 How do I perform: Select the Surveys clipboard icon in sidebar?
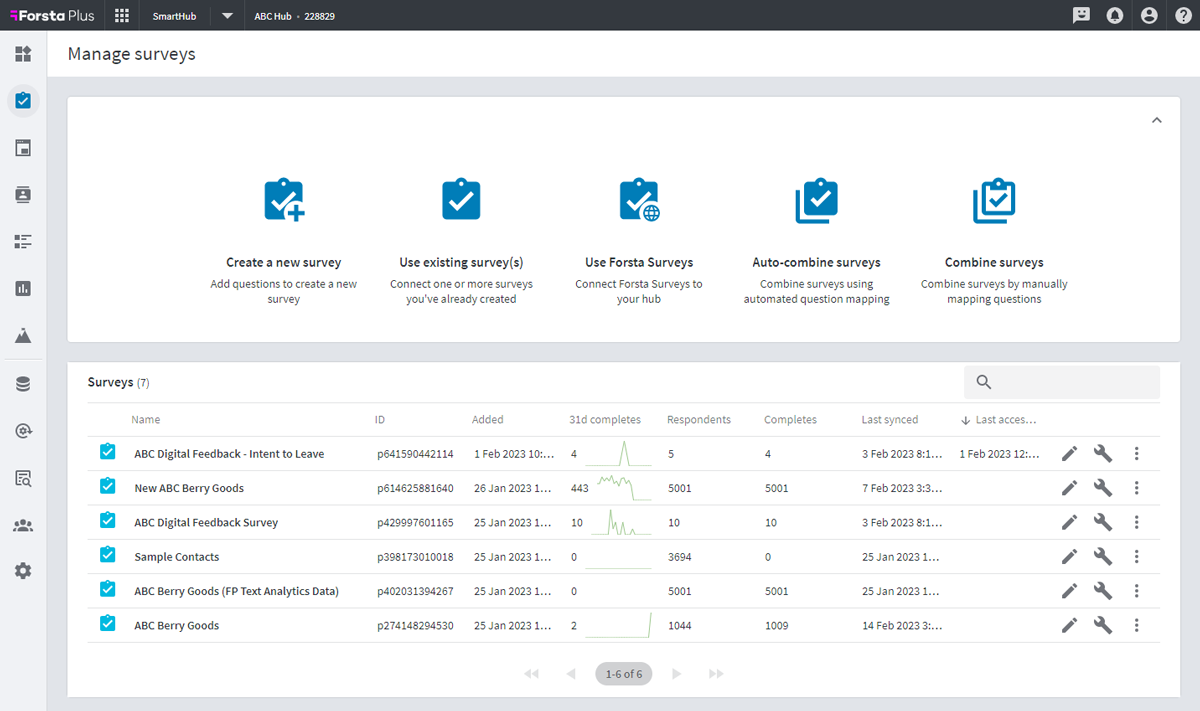pos(23,100)
